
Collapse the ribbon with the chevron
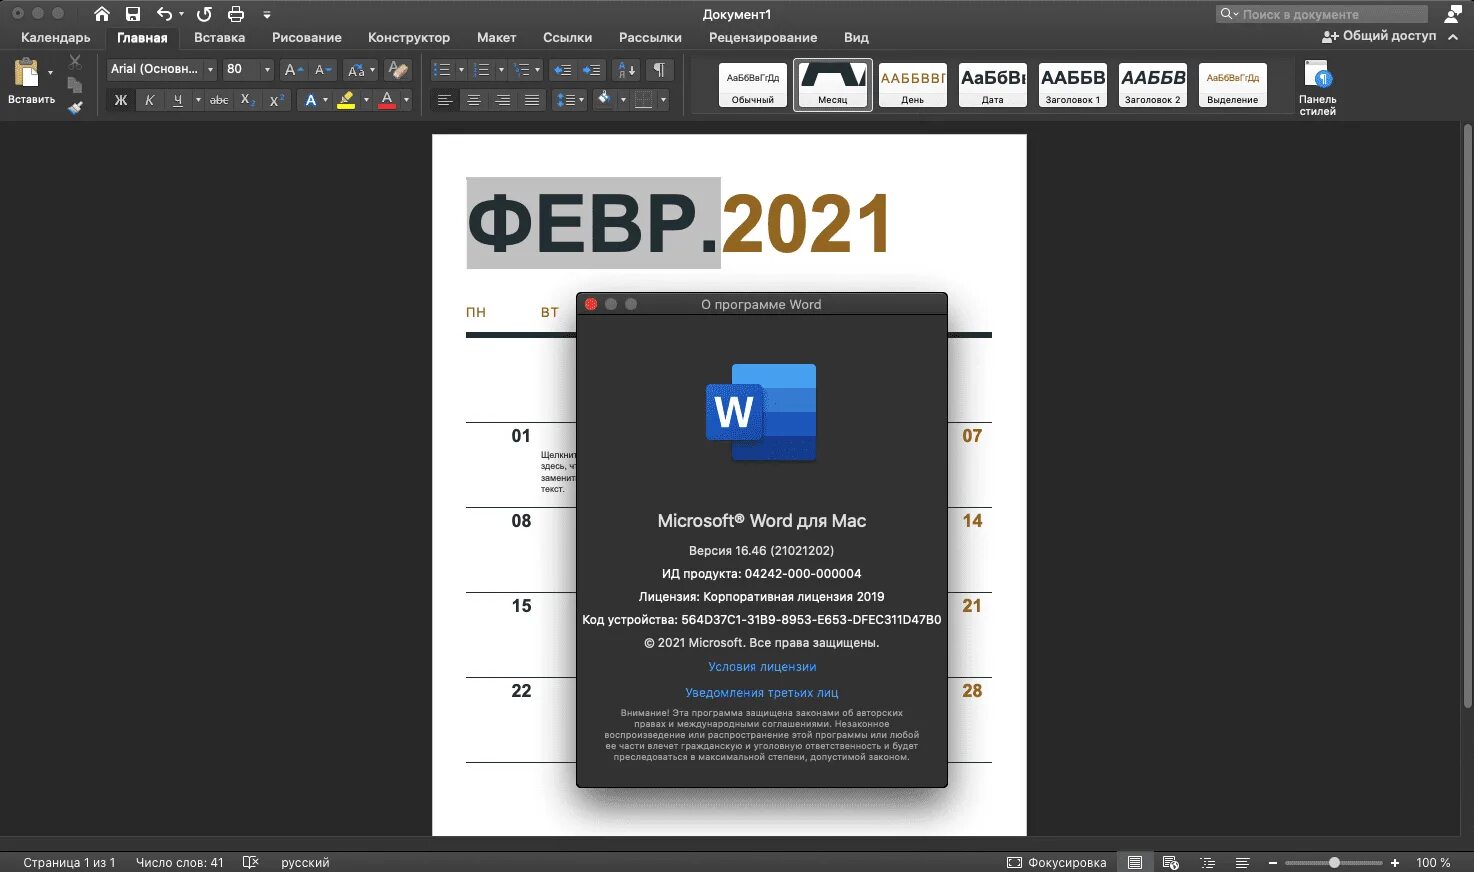1454,37
